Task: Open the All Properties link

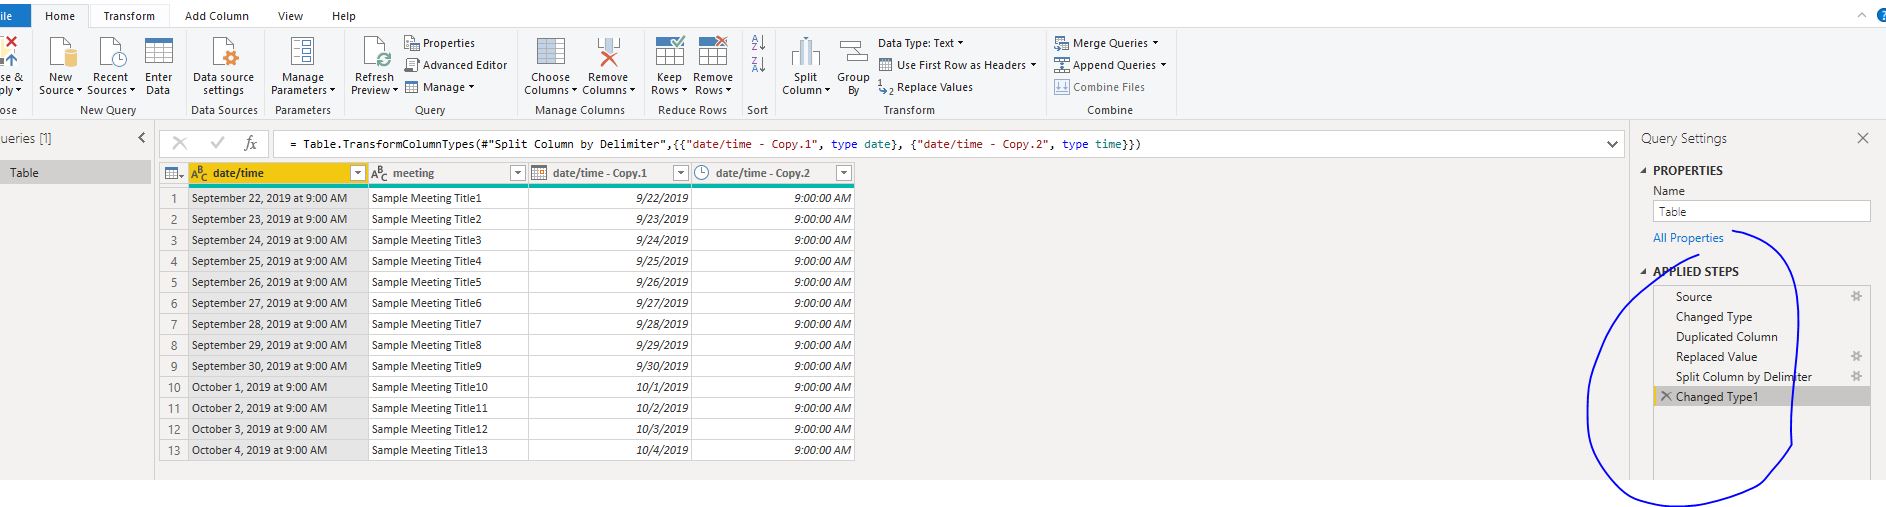Action: point(1688,238)
